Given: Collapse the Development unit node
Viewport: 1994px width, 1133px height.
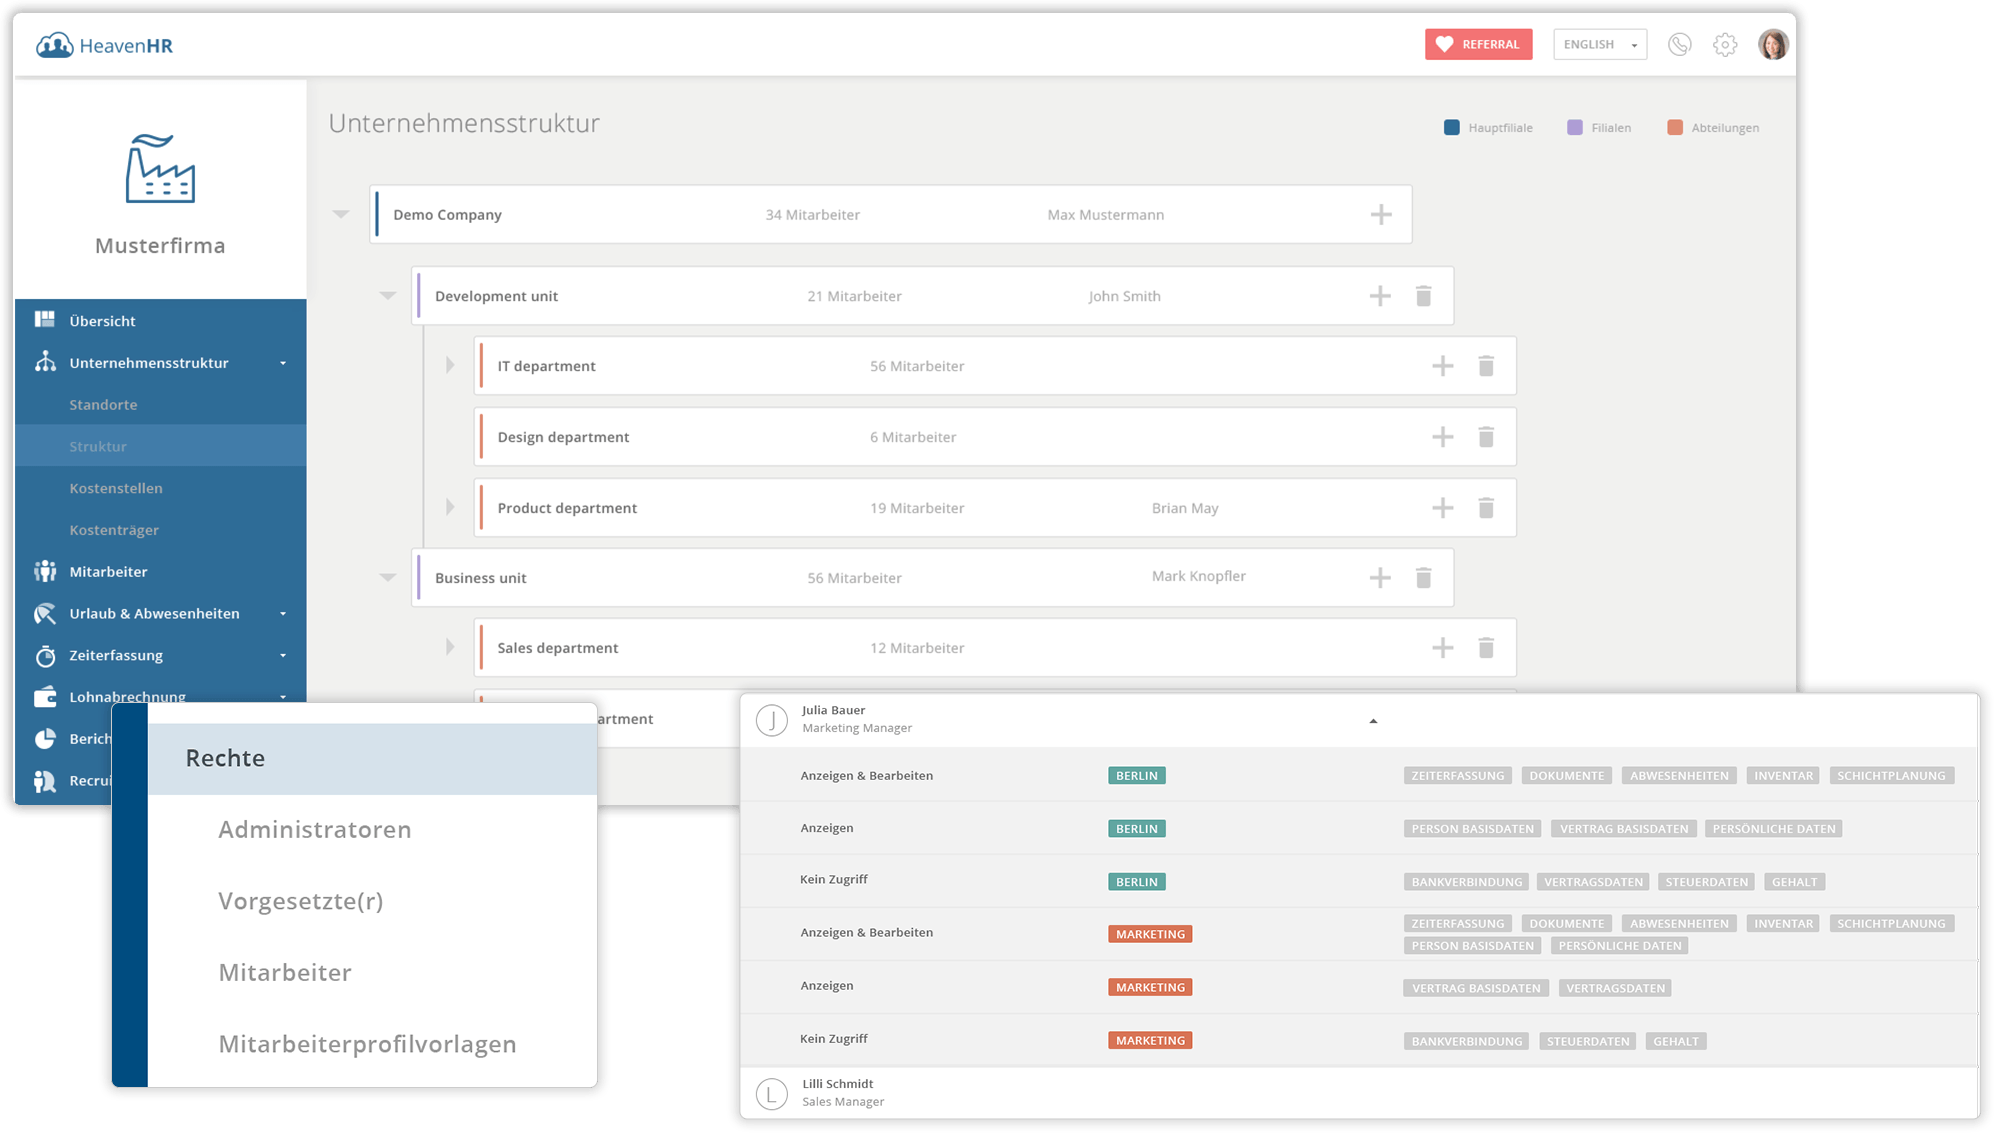Looking at the screenshot, I should pyautogui.click(x=388, y=296).
